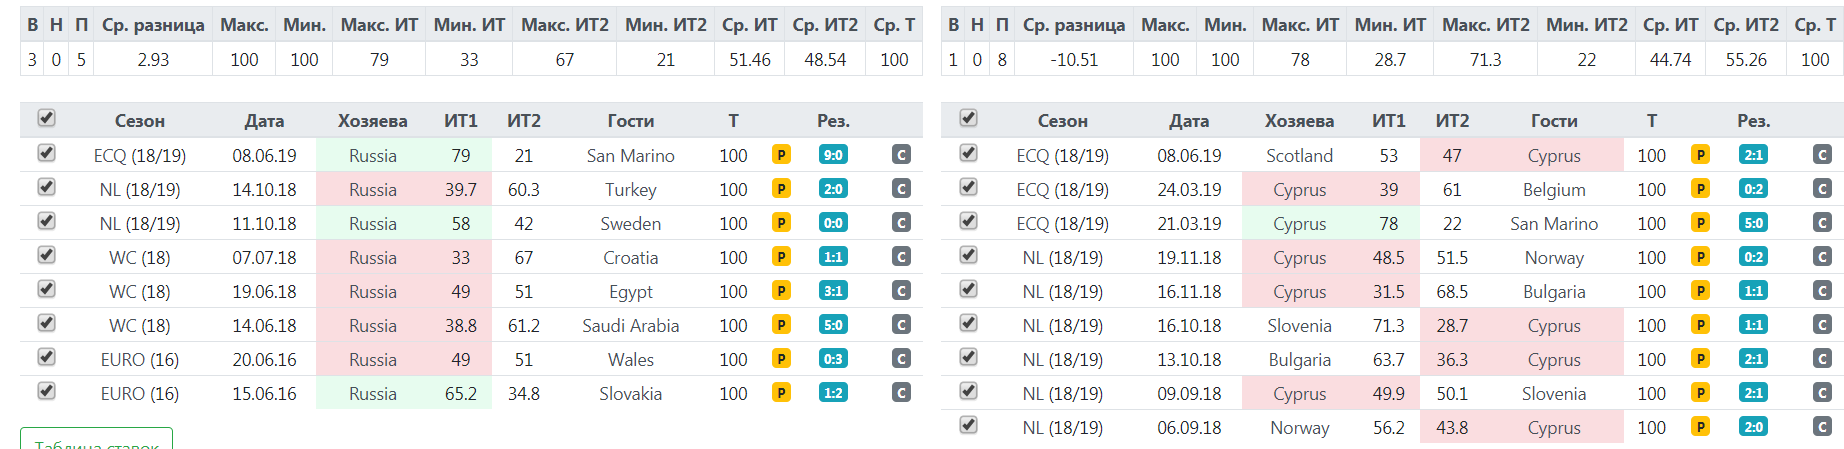Click the yellow P icon for Russia–San Marino

click(781, 155)
